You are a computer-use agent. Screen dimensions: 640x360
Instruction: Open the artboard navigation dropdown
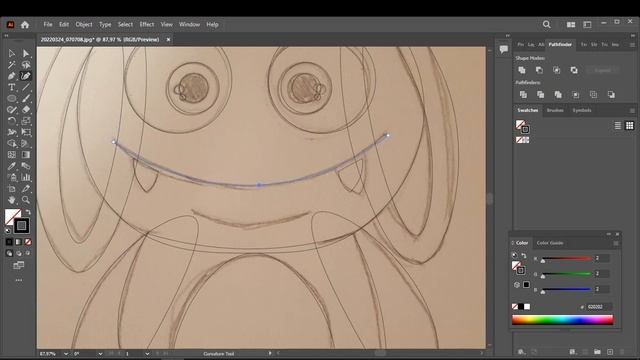[x=147, y=354]
